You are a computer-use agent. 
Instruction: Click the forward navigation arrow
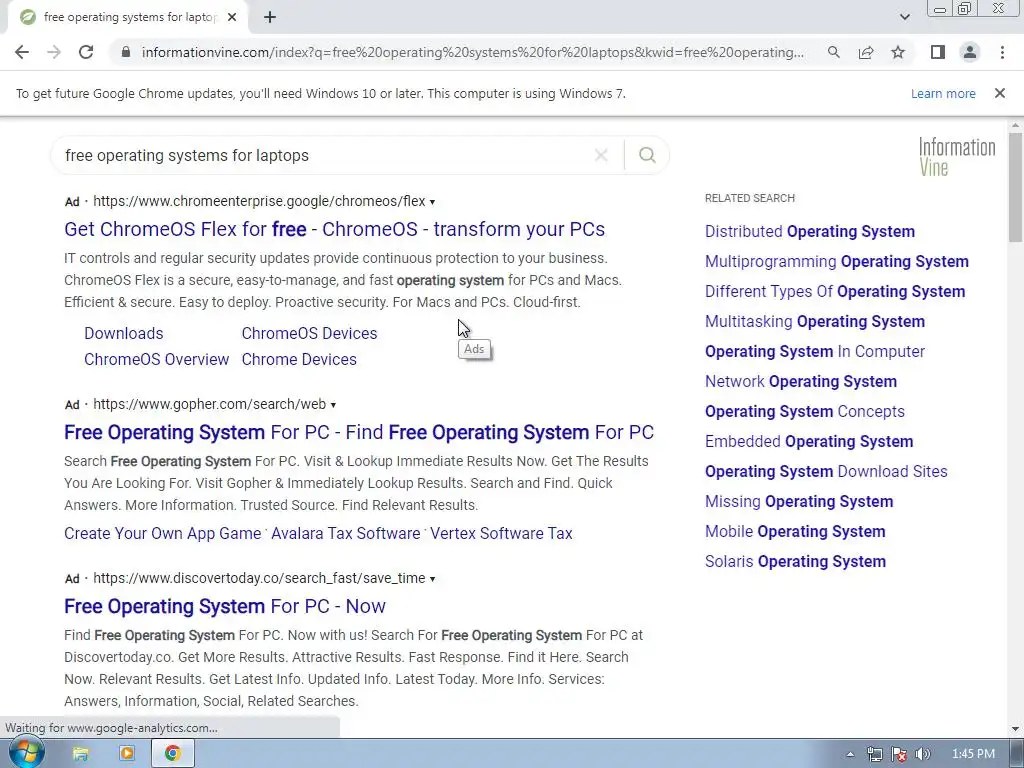tap(54, 52)
